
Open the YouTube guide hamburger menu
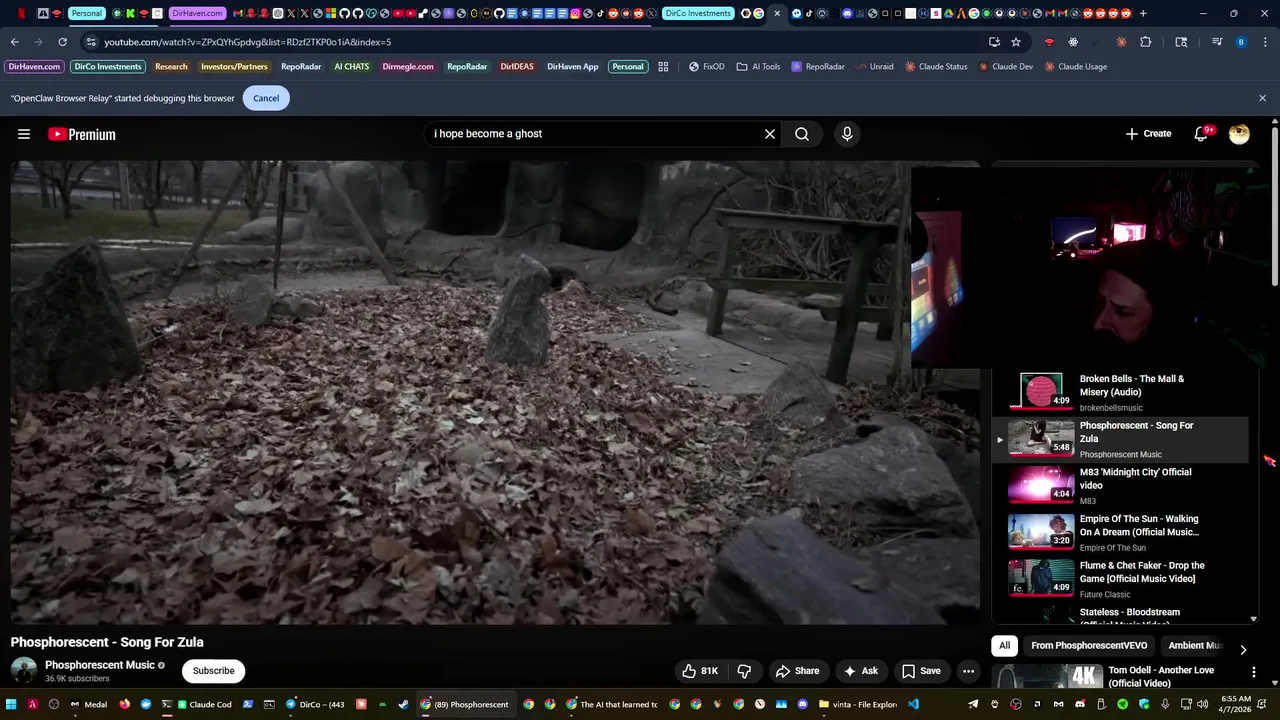(x=24, y=134)
